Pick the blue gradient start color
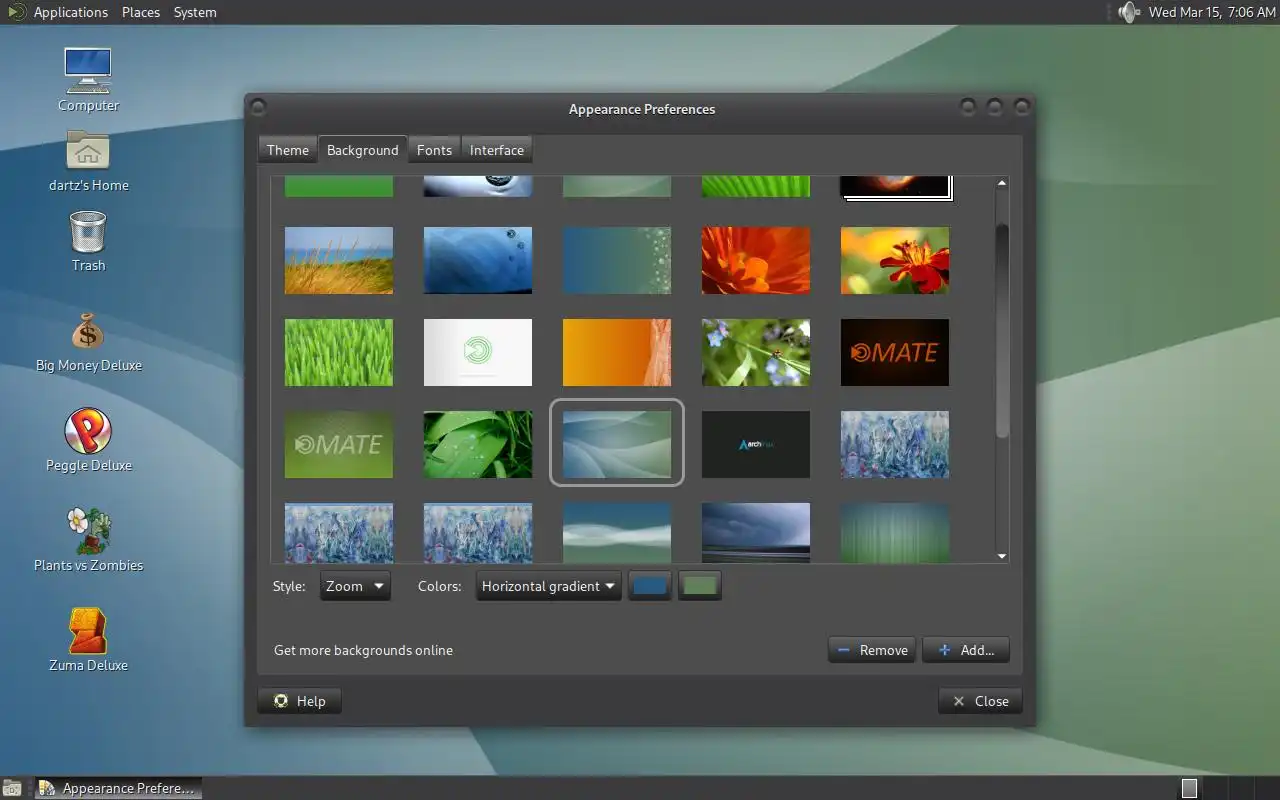This screenshot has height=800, width=1280. [x=650, y=586]
